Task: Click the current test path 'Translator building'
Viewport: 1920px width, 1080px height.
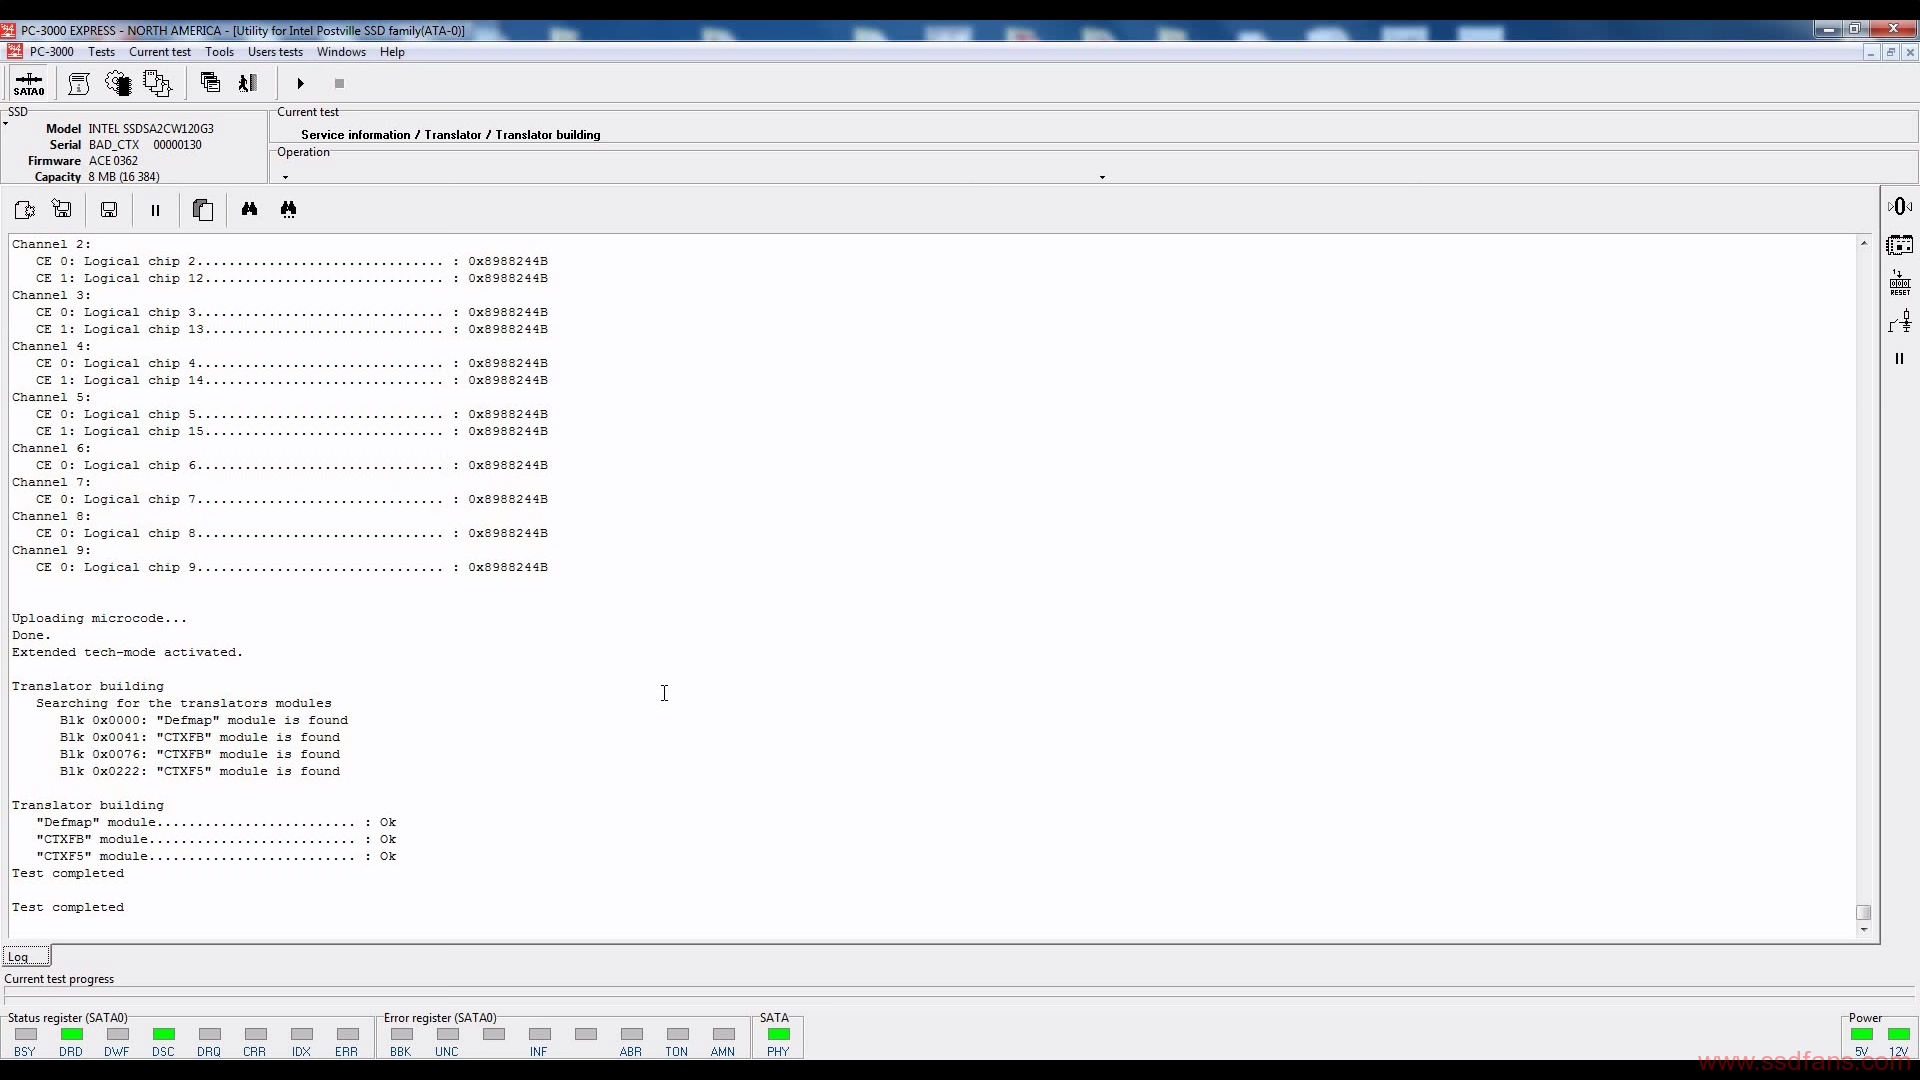Action: tap(548, 135)
